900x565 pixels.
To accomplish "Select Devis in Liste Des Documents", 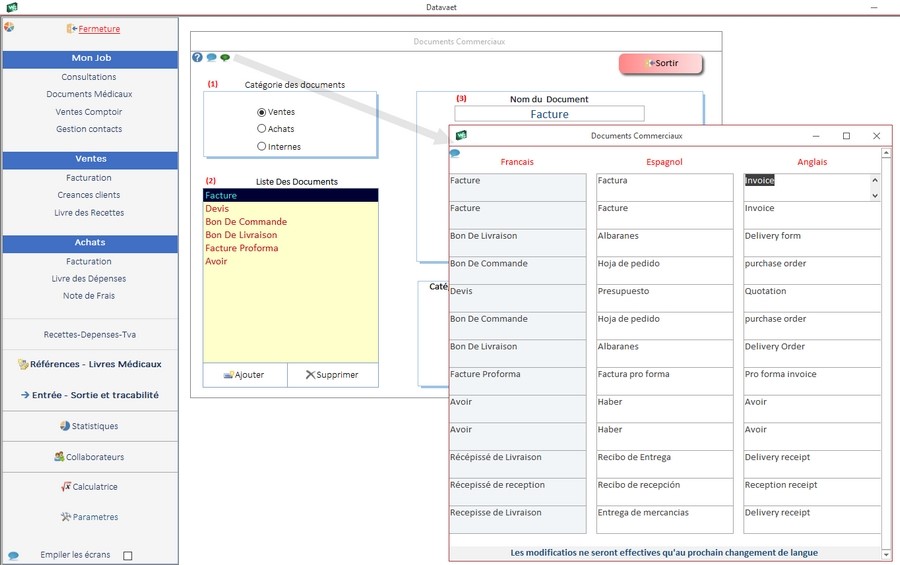I will coord(290,208).
